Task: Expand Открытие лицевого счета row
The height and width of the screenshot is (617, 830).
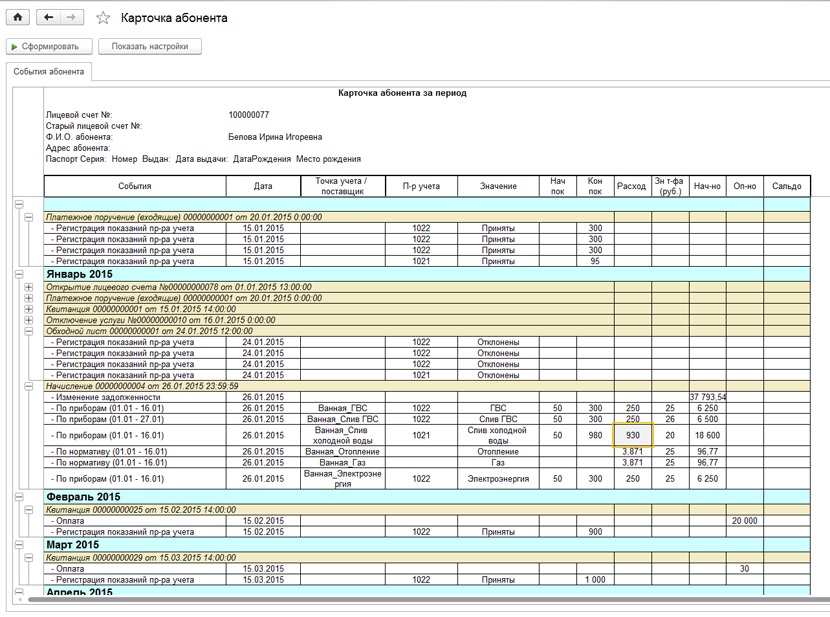Action: coord(29,287)
